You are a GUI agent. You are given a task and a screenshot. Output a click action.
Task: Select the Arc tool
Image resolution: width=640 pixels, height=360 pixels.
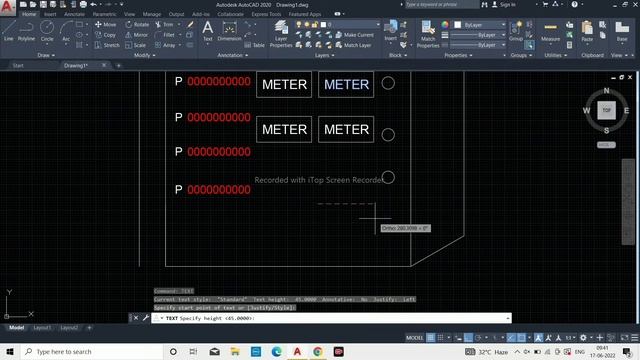66,31
